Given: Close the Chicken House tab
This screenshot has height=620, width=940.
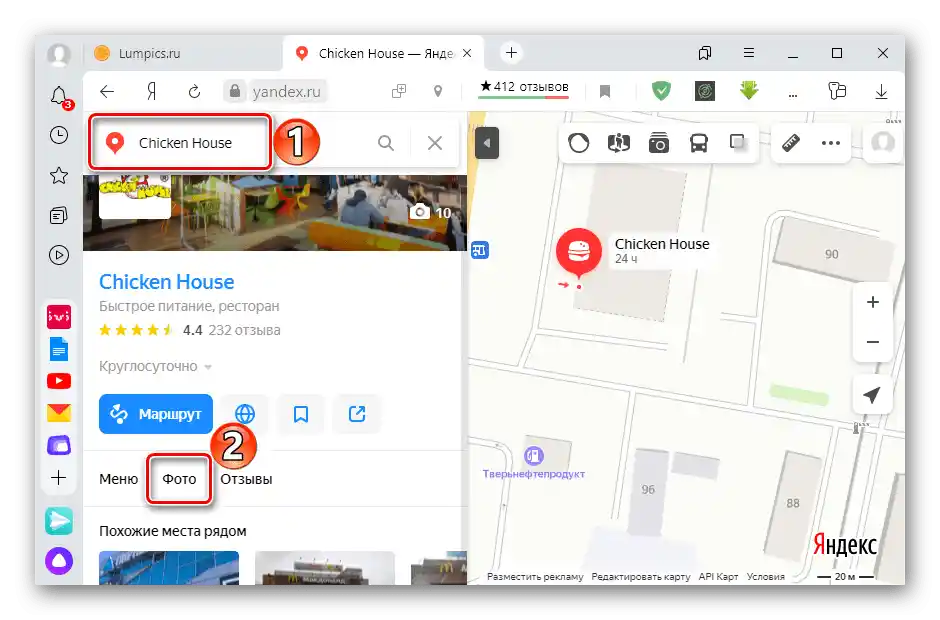Looking at the screenshot, I should click(467, 53).
